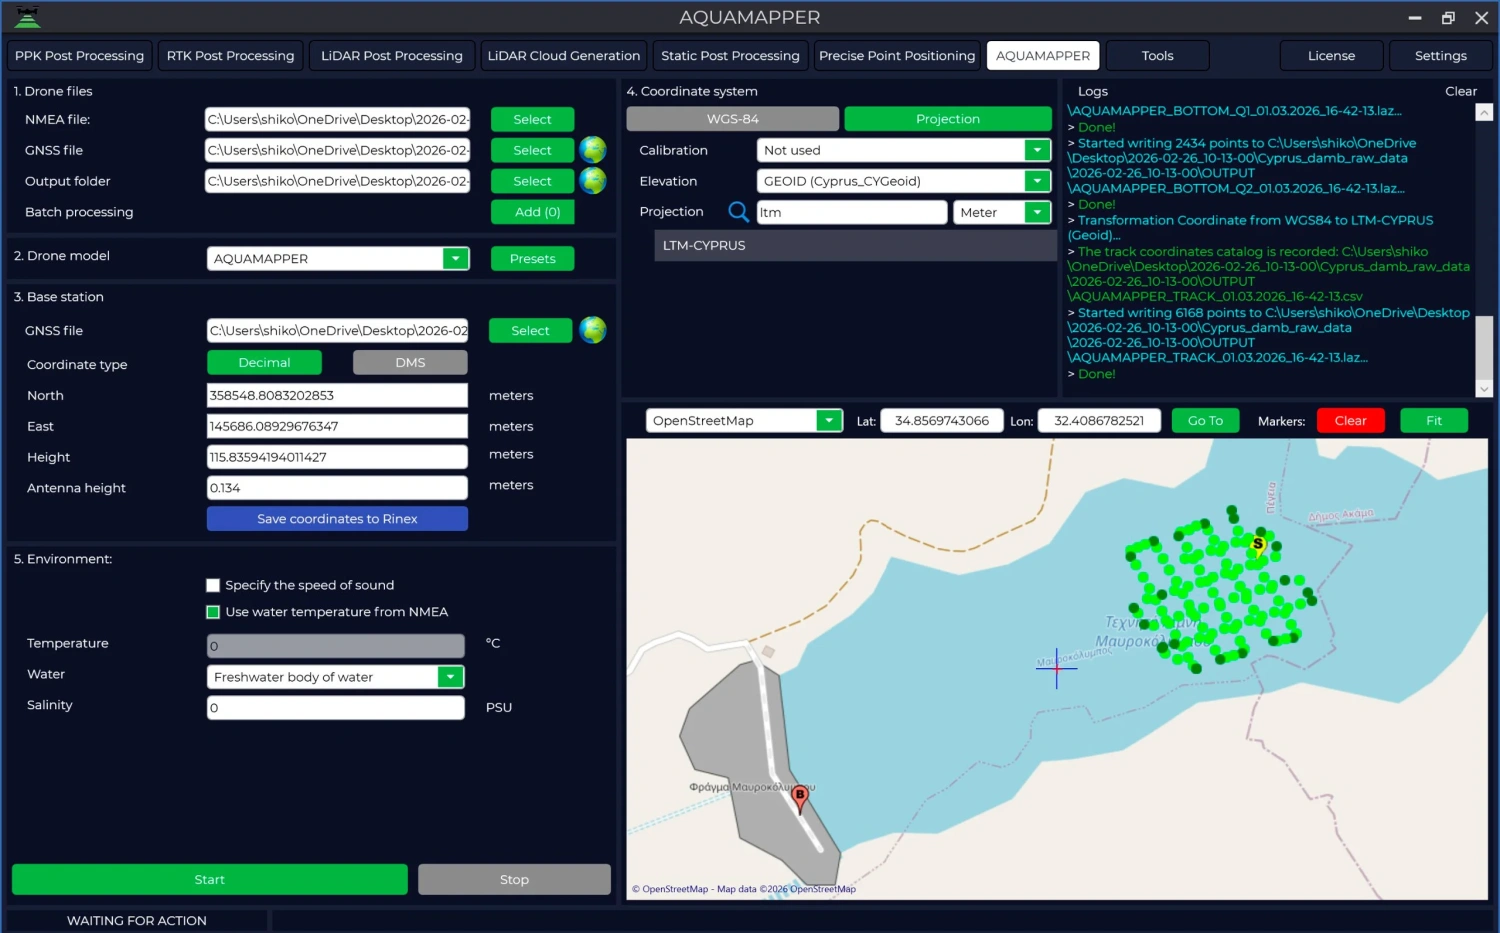Open the Tools tab
Viewport: 1500px width, 933px height.
(x=1157, y=56)
